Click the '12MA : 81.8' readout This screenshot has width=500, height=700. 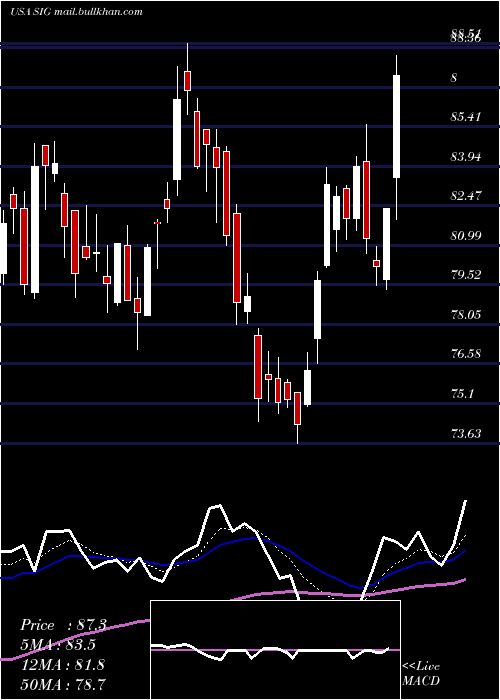(62, 664)
